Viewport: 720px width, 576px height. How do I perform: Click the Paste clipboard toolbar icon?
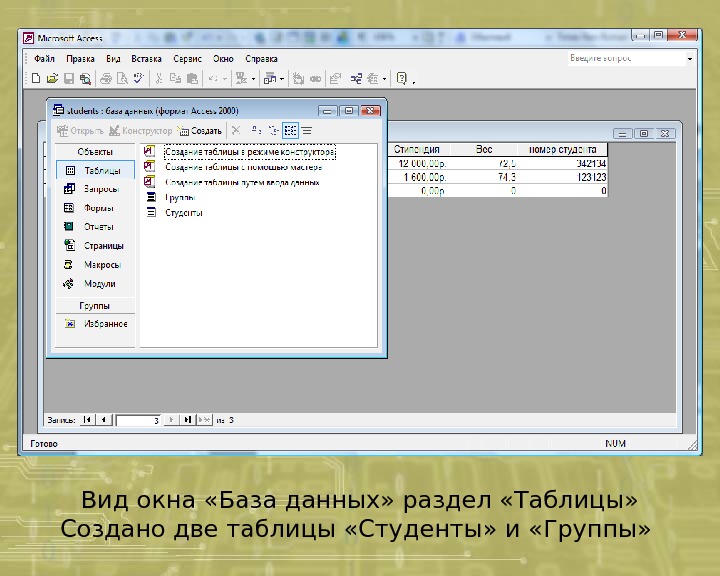pos(192,79)
